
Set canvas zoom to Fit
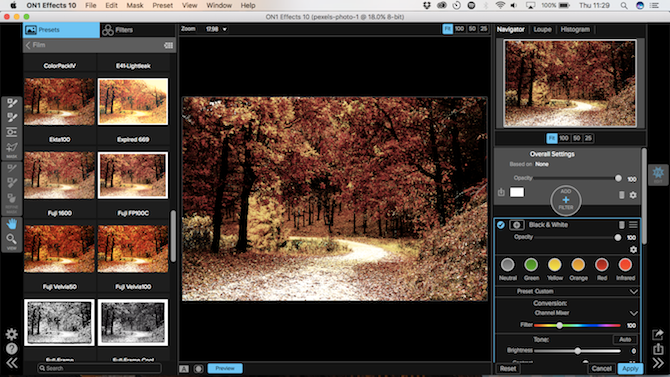pos(447,29)
